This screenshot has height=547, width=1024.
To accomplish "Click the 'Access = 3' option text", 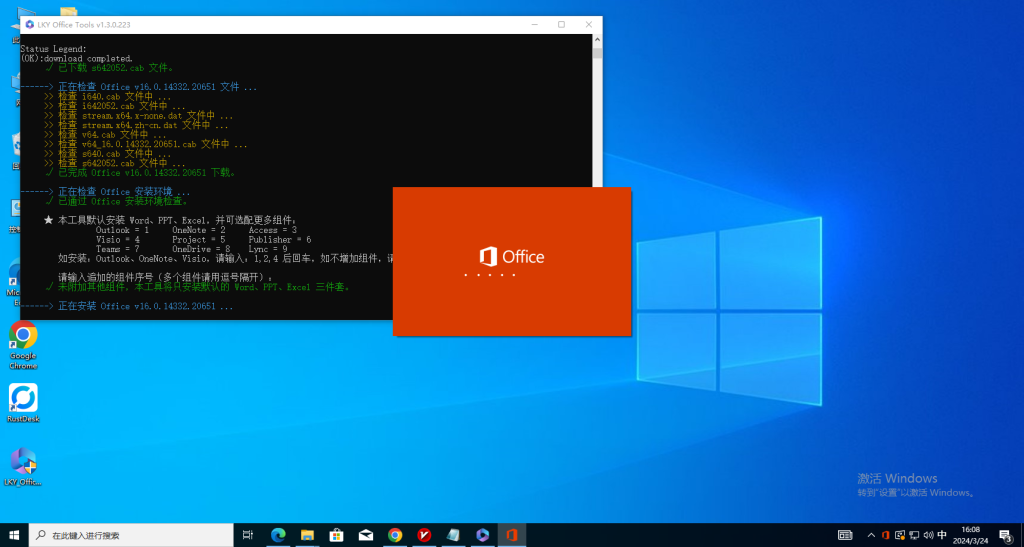I will click(x=273, y=230).
